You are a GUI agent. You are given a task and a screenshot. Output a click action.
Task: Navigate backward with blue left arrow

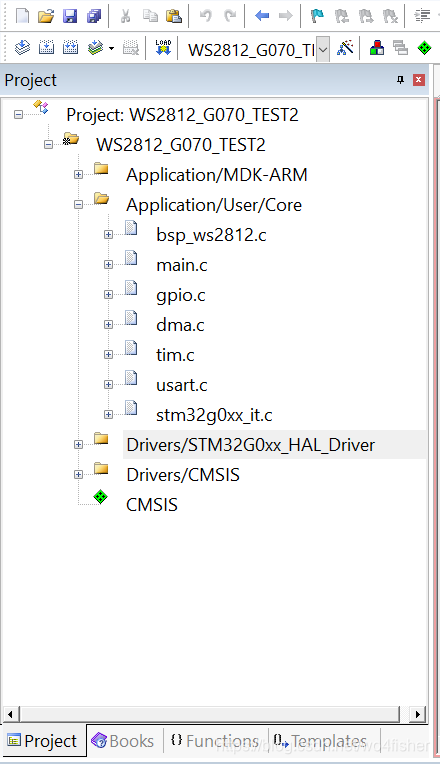tap(262, 16)
